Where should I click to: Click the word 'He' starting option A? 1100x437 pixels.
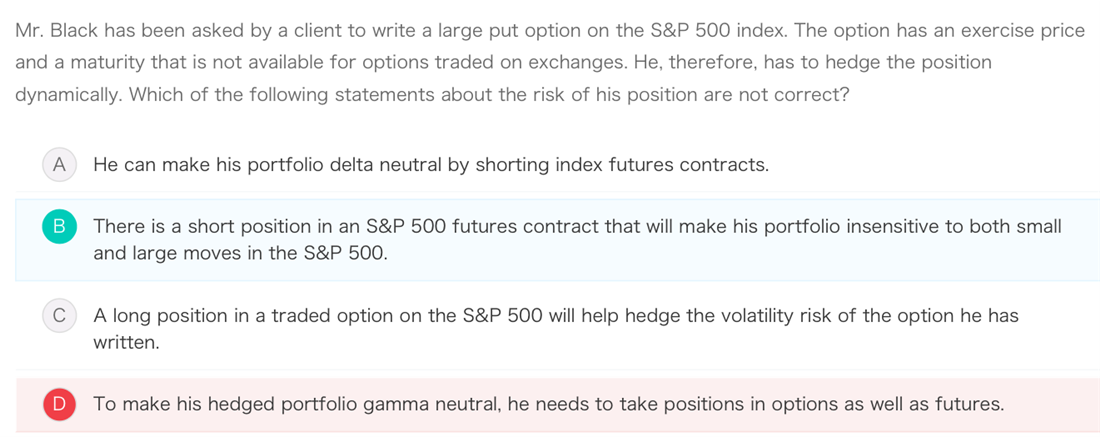point(105,166)
